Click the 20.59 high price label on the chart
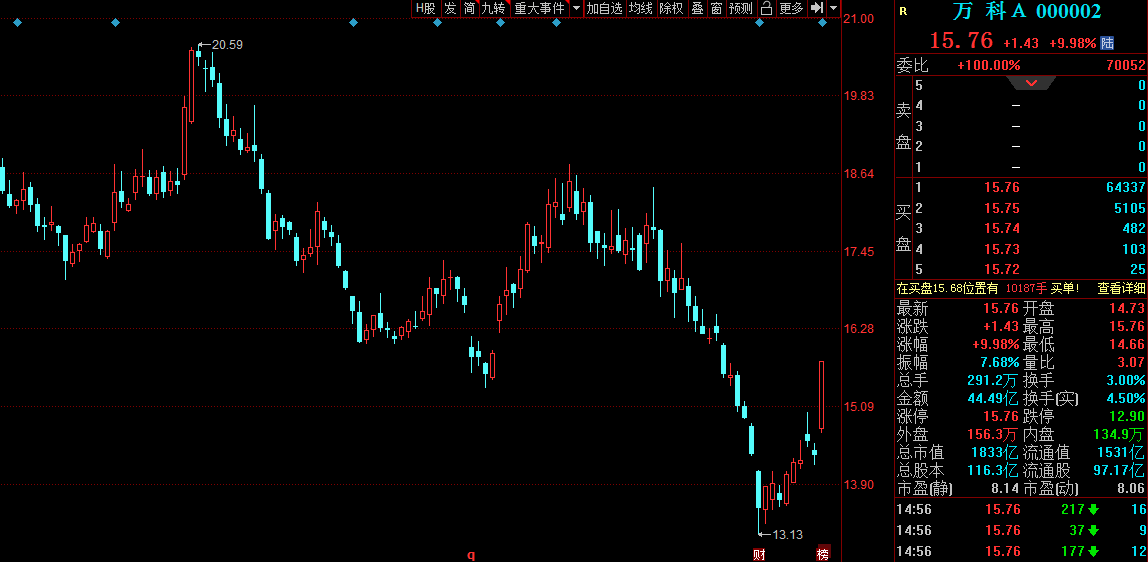The image size is (1148, 562). coord(227,45)
